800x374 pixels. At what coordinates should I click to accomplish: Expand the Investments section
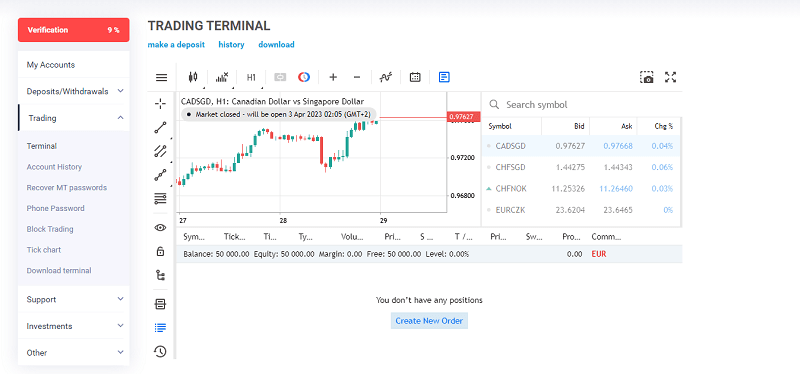pos(73,326)
